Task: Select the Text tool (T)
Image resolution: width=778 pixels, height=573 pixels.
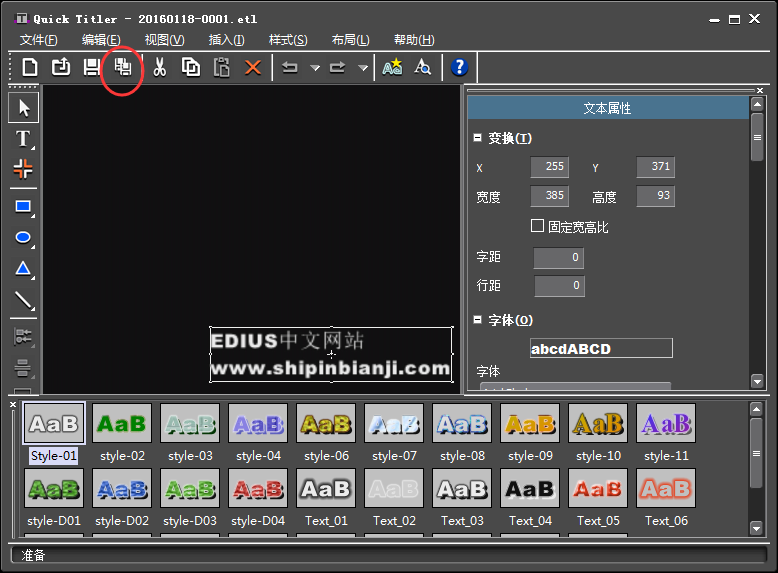Action: [23, 139]
